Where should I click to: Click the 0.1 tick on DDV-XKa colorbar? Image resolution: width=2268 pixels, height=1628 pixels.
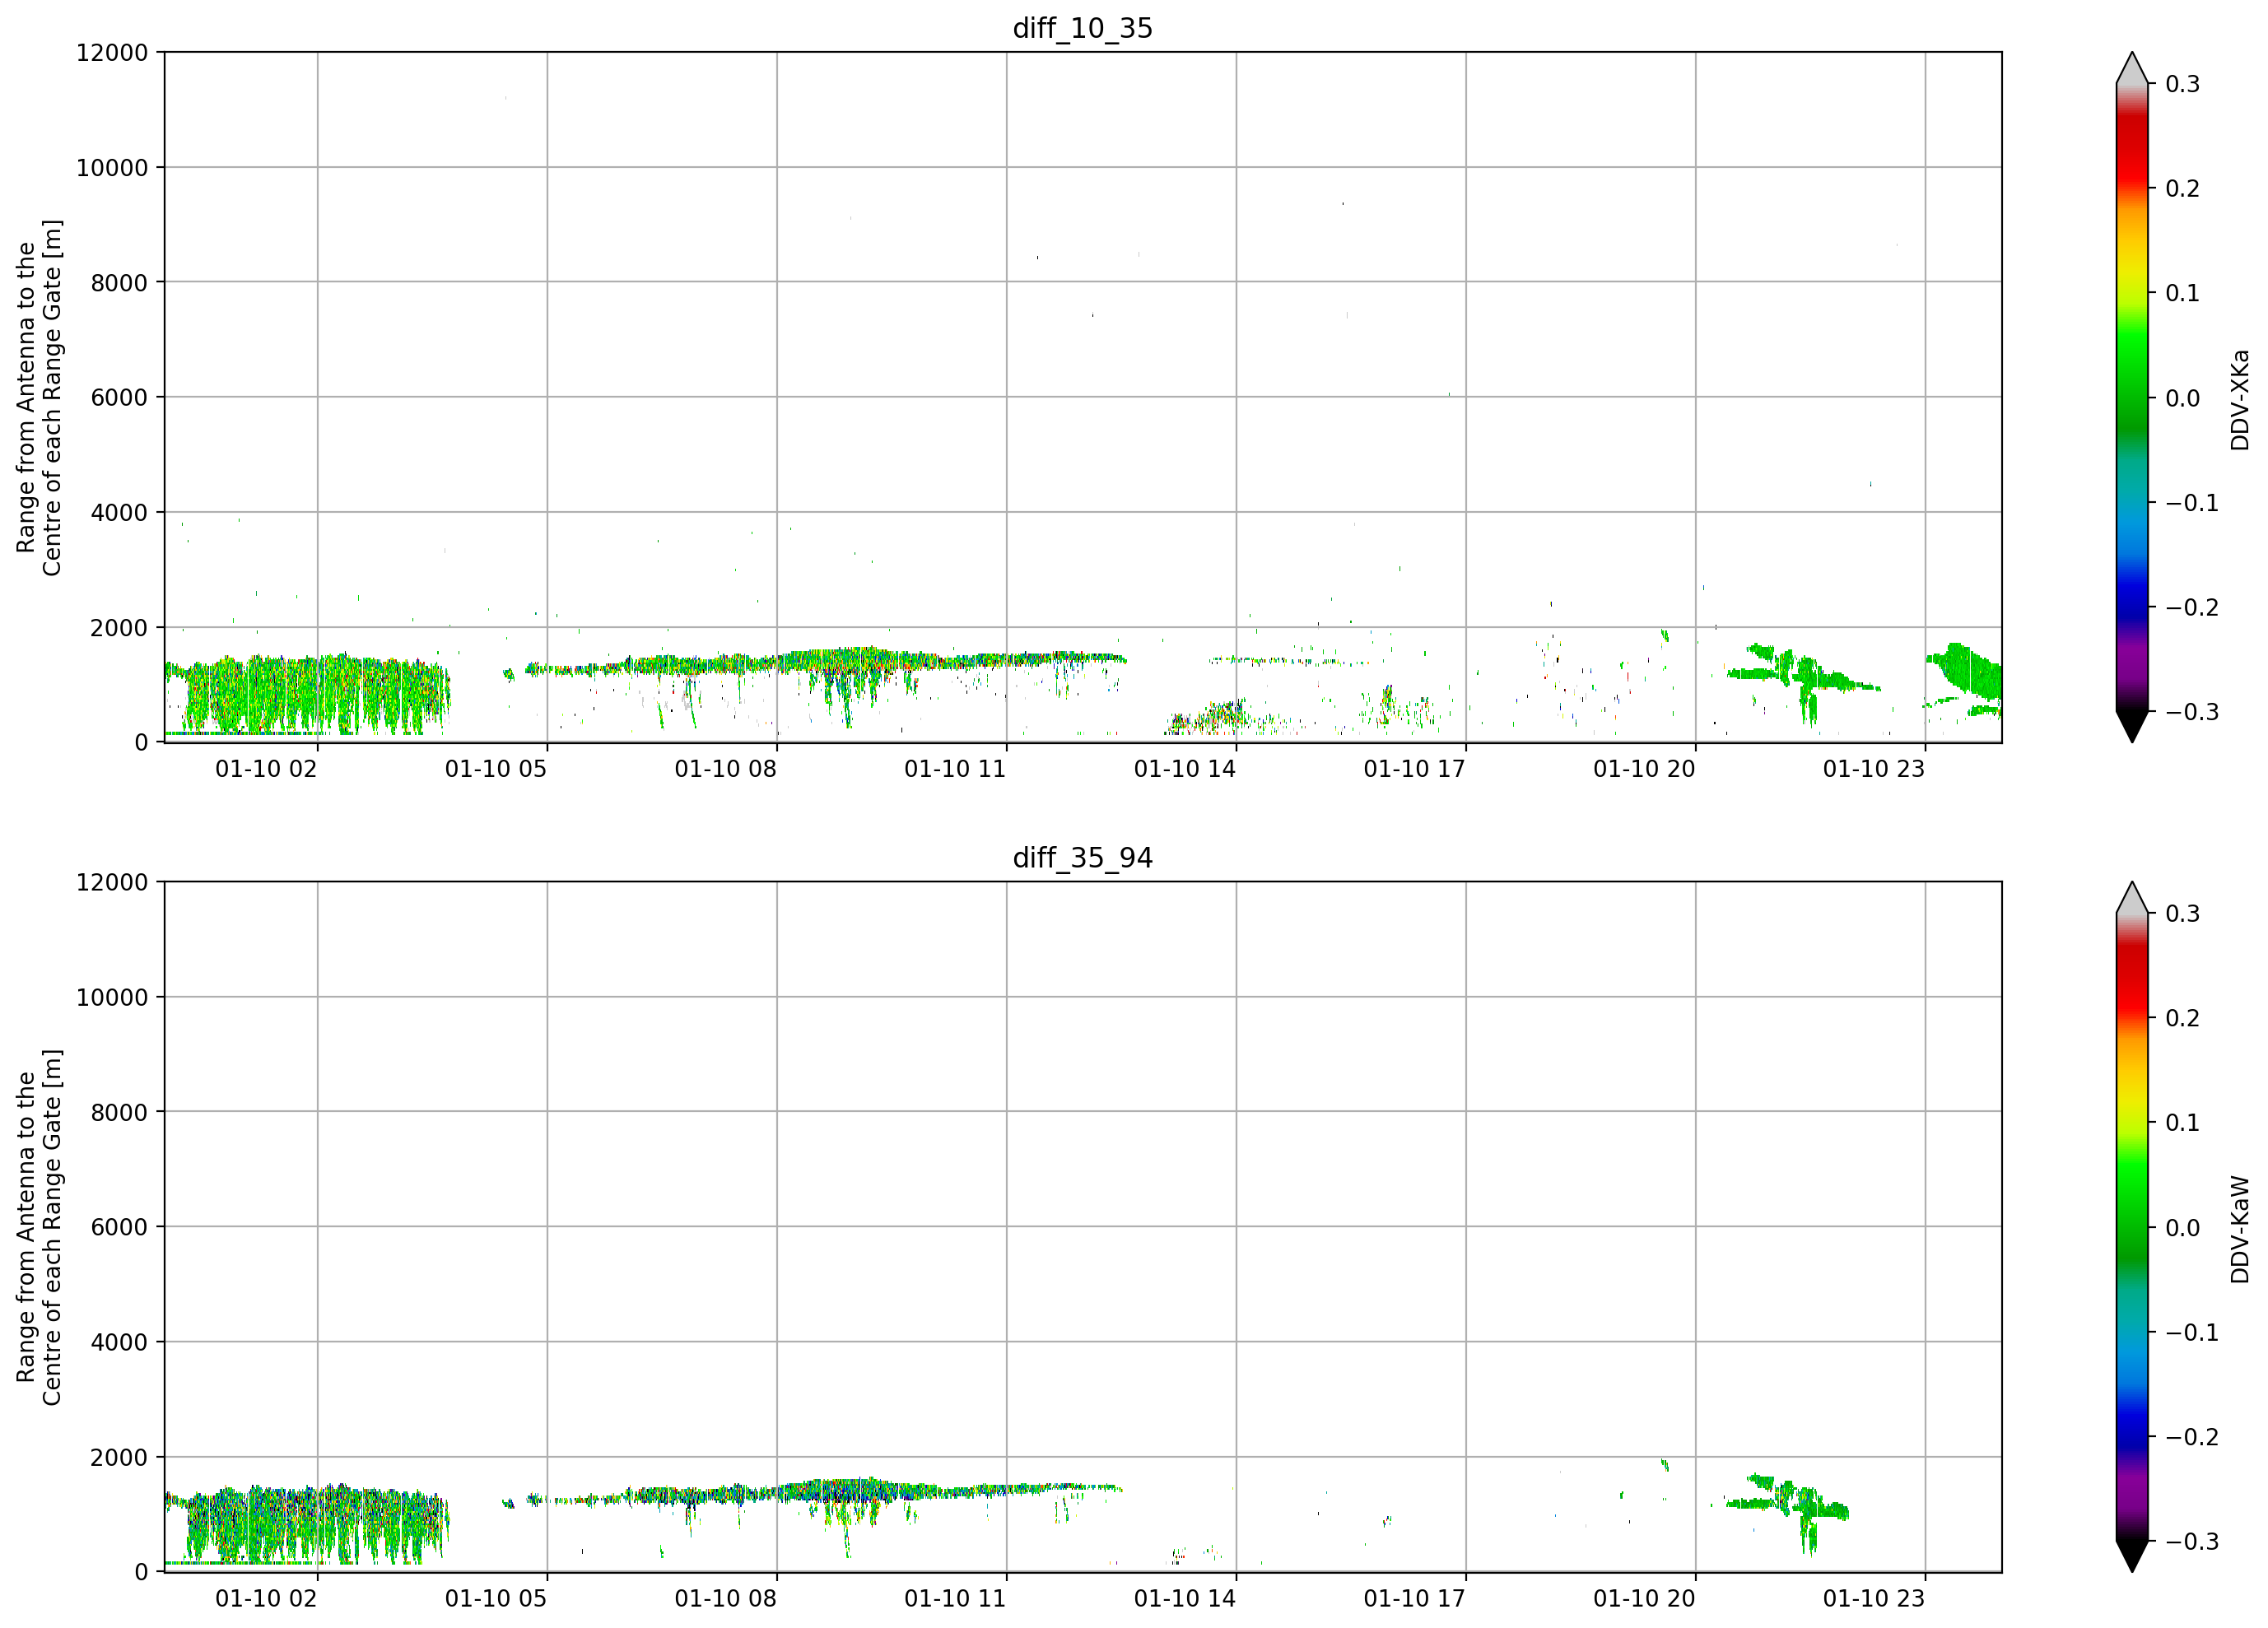(x=2183, y=293)
